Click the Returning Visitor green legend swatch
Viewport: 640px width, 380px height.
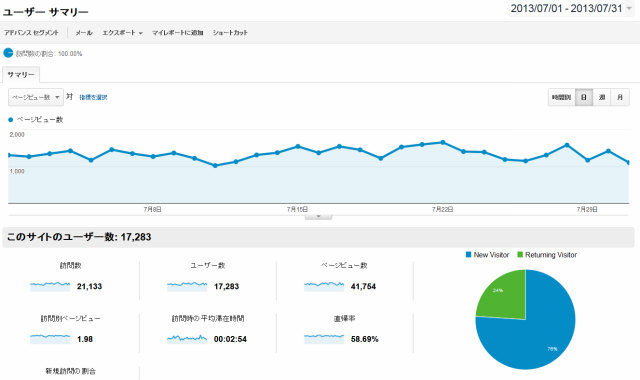tap(520, 255)
